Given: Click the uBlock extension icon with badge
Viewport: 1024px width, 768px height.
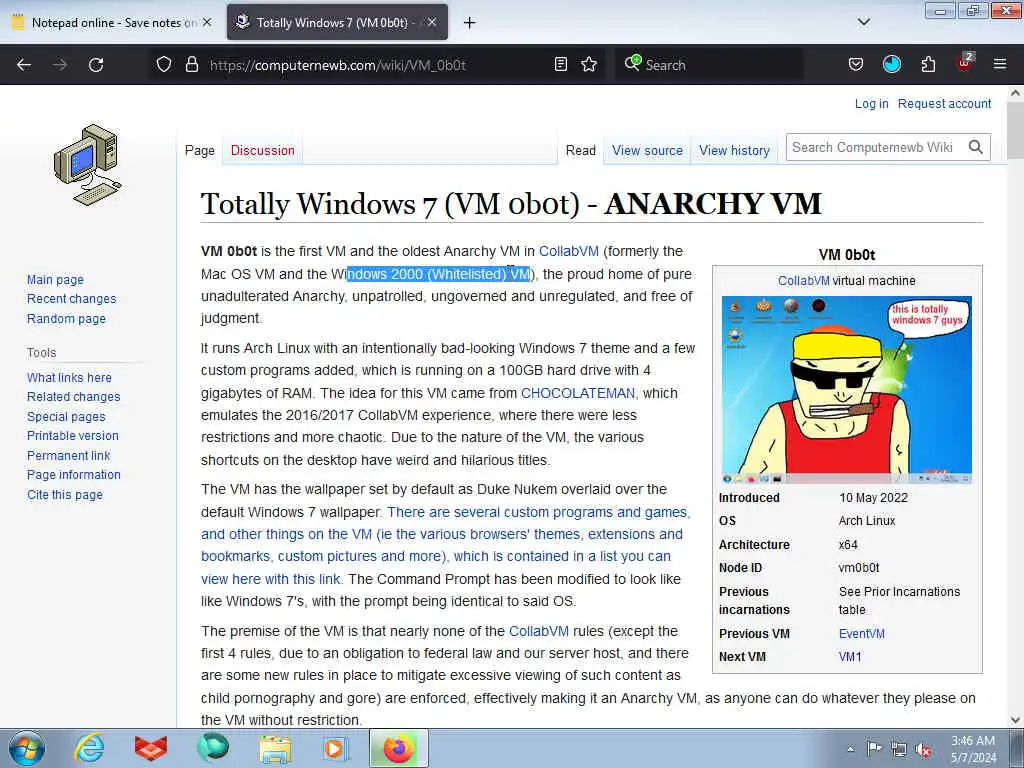Looking at the screenshot, I should [965, 63].
